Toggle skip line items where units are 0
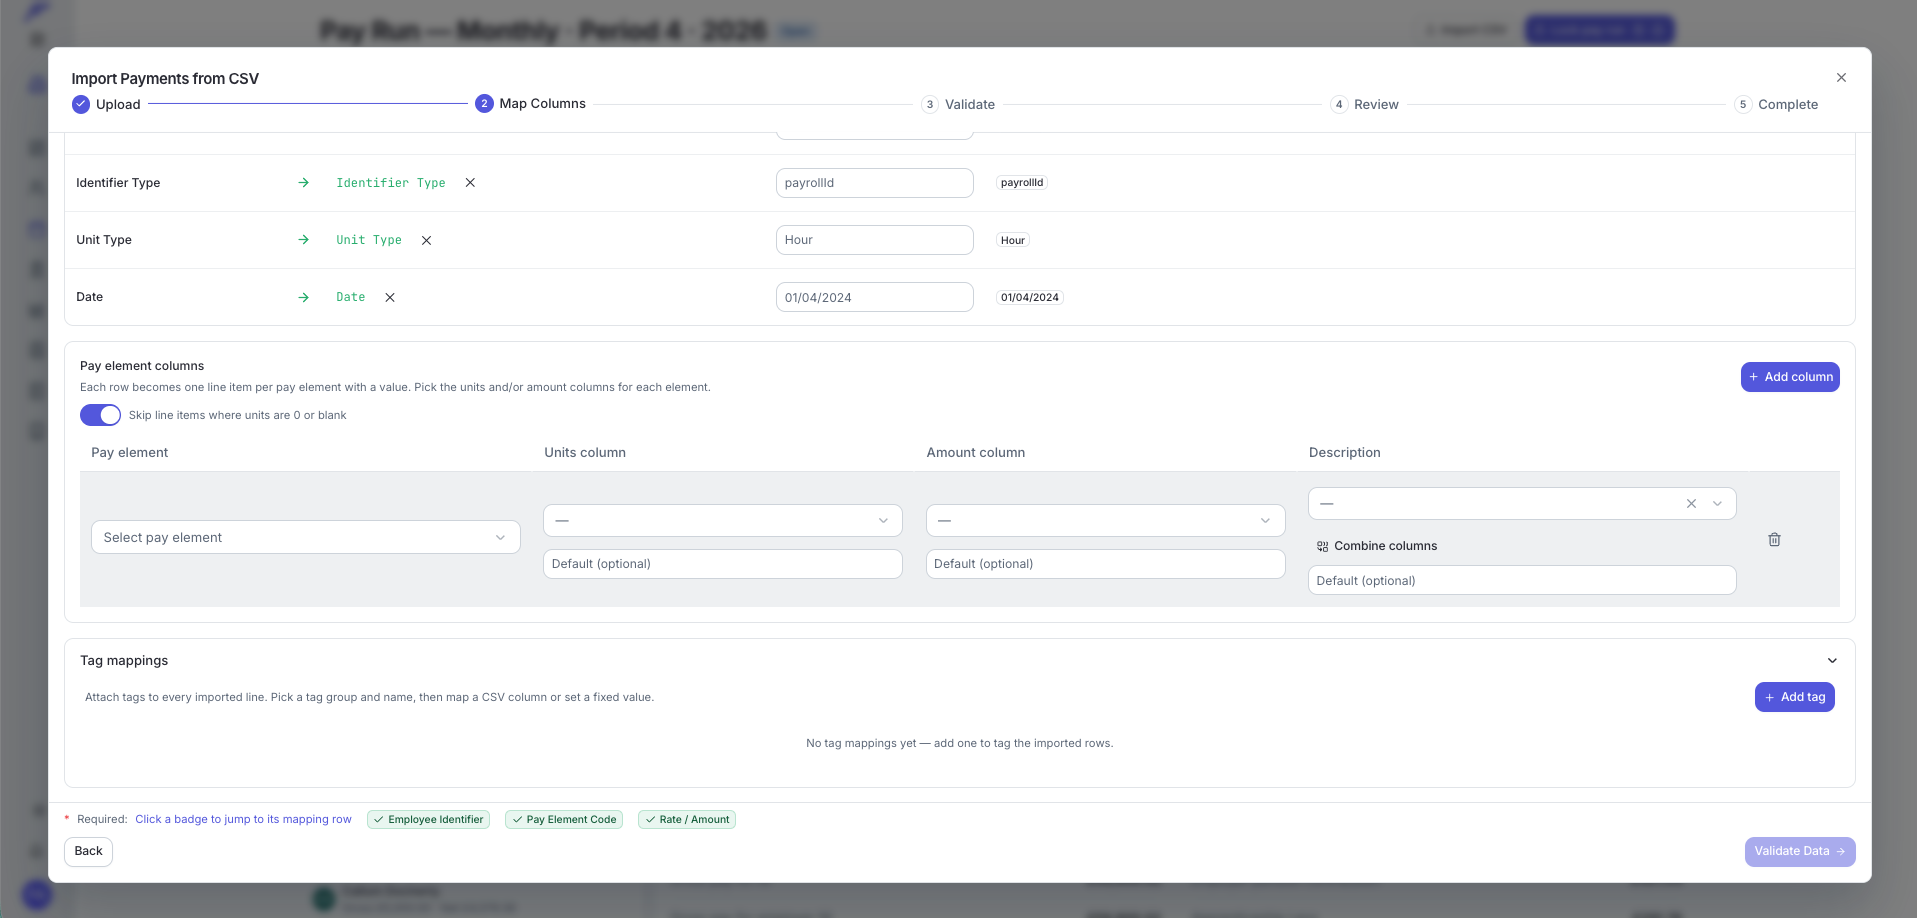The width and height of the screenshot is (1917, 918). tap(100, 415)
